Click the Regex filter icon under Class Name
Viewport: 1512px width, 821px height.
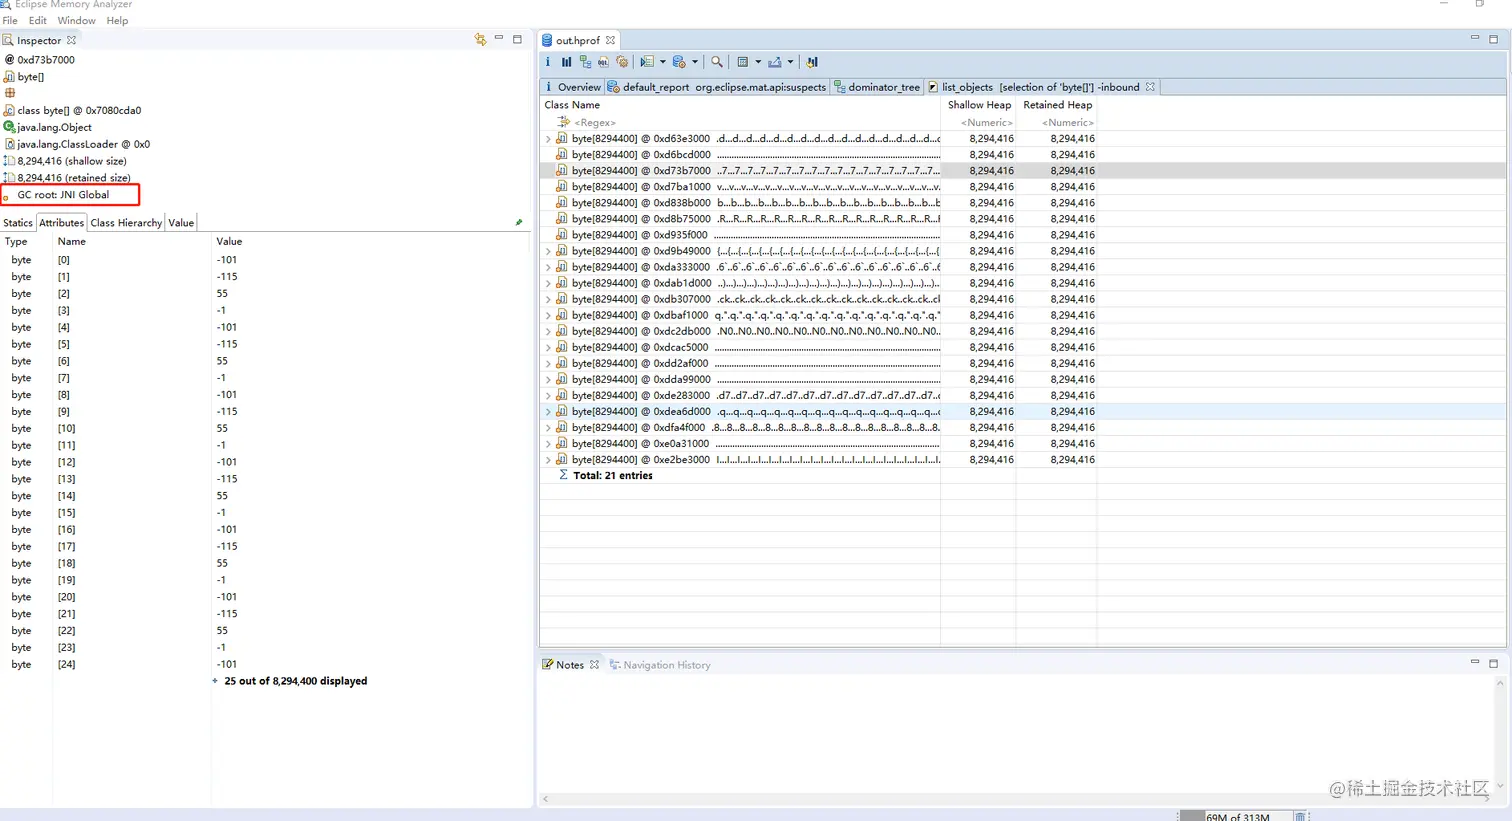point(564,122)
